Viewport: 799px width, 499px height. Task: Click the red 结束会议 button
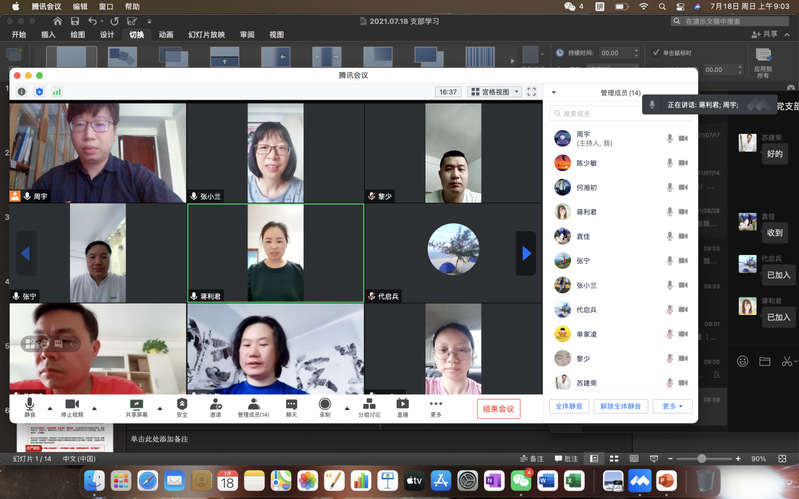click(x=498, y=408)
